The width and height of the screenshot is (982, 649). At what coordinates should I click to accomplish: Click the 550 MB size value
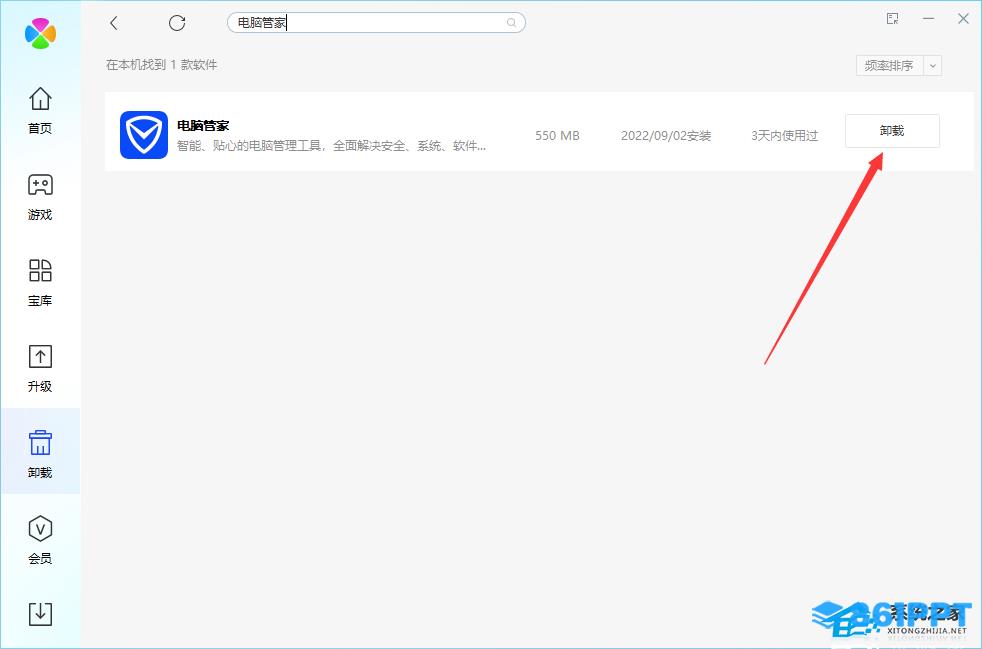(x=557, y=135)
